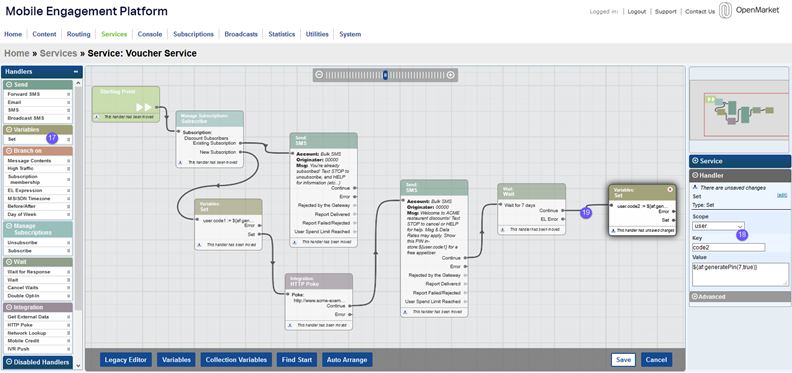Select the IVR Push handler item
Image resolution: width=792 pixels, height=373 pixels.
tap(38, 349)
